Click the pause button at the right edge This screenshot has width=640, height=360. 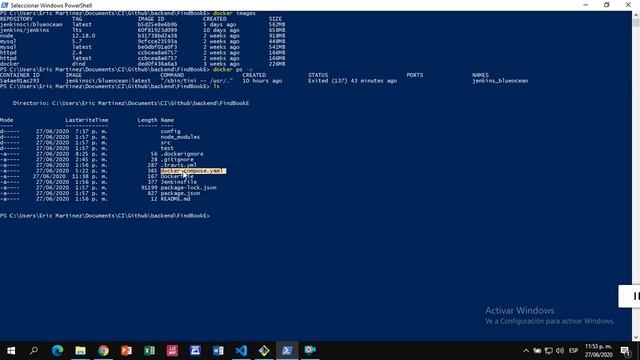point(635,296)
